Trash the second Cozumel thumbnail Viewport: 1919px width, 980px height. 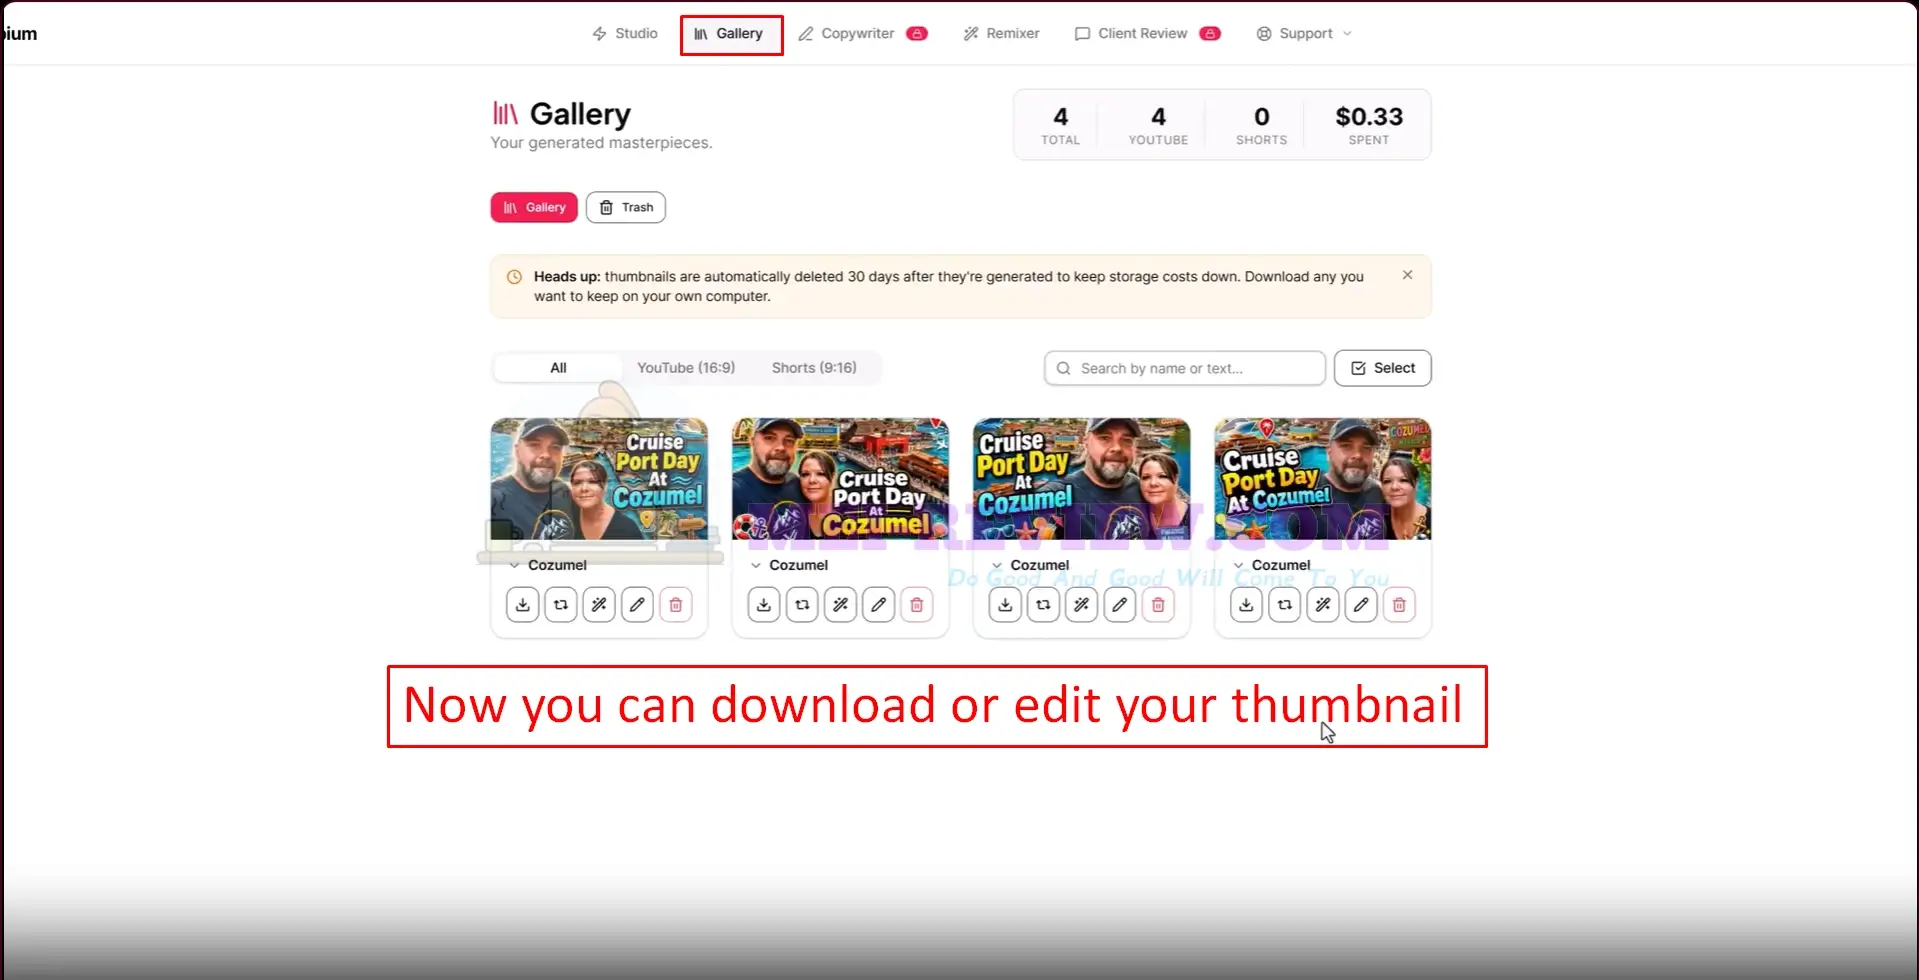917,605
